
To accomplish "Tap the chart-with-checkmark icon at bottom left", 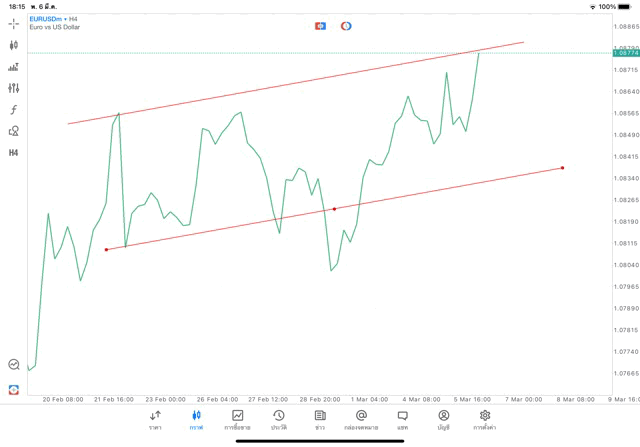I will pos(13,365).
